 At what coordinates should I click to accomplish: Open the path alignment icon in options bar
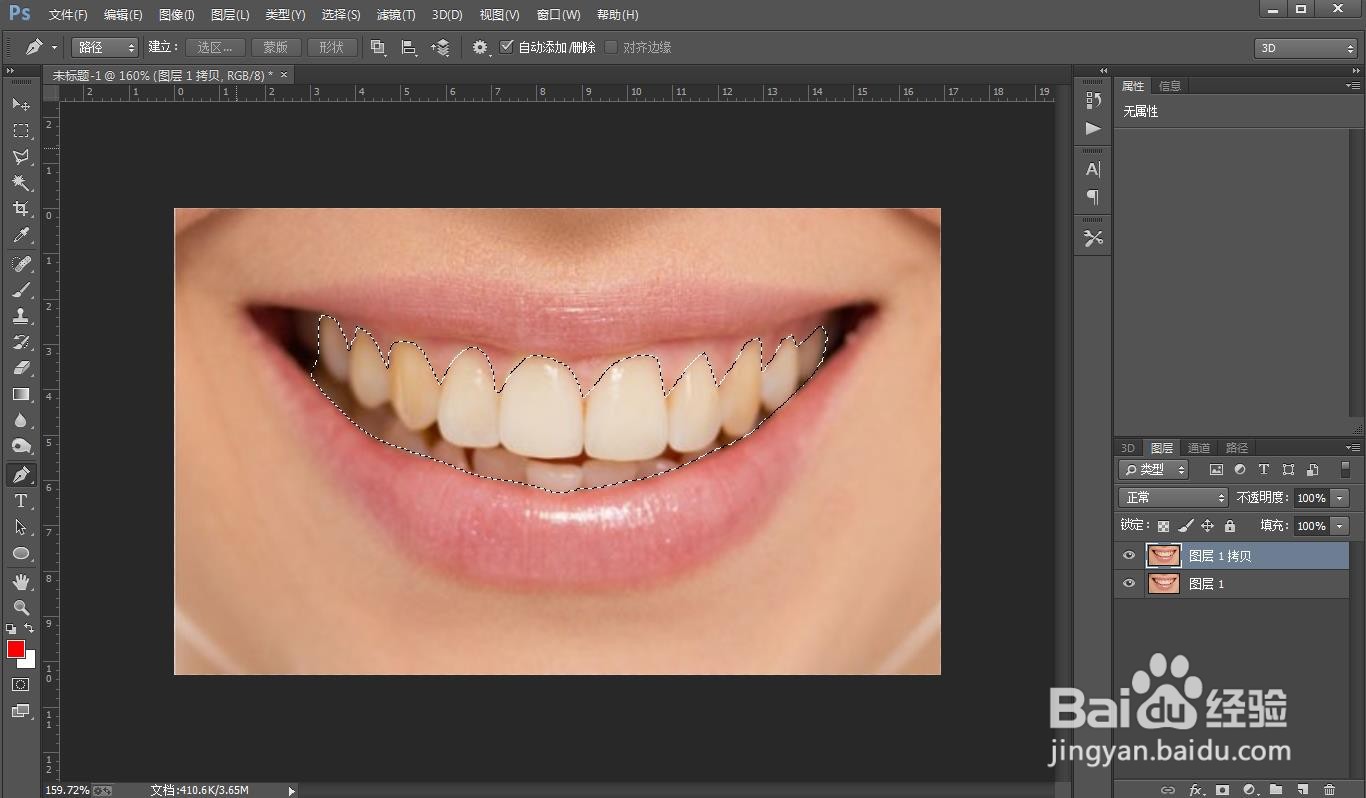tap(408, 47)
